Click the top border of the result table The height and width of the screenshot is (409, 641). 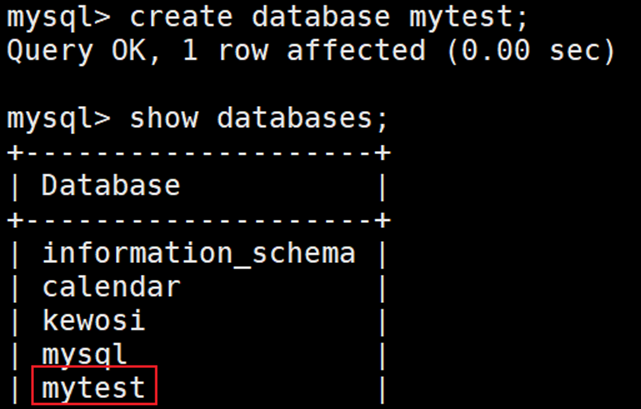point(198,152)
